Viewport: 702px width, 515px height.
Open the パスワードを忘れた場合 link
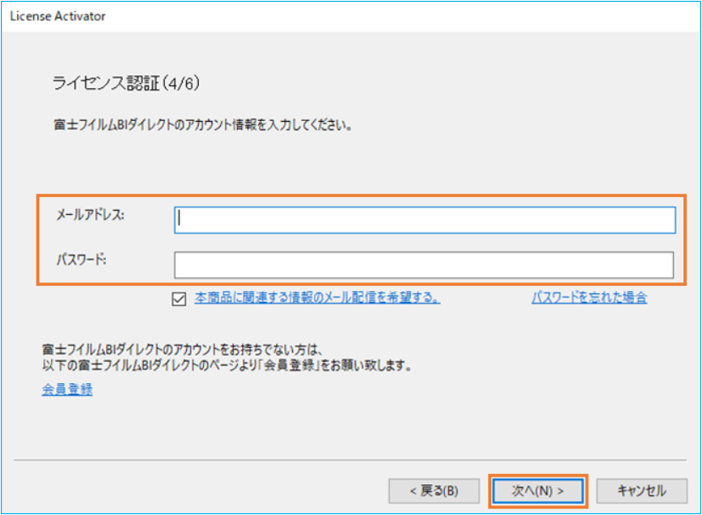coord(589,298)
